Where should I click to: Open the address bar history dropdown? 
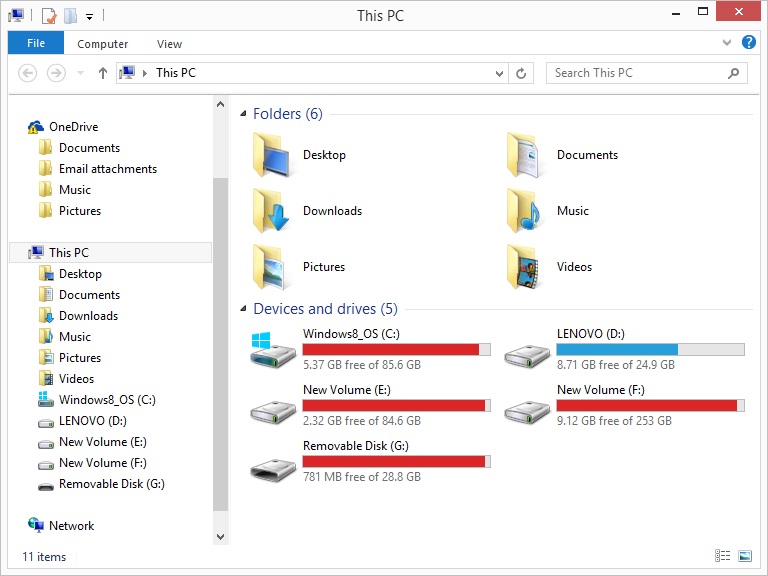499,73
